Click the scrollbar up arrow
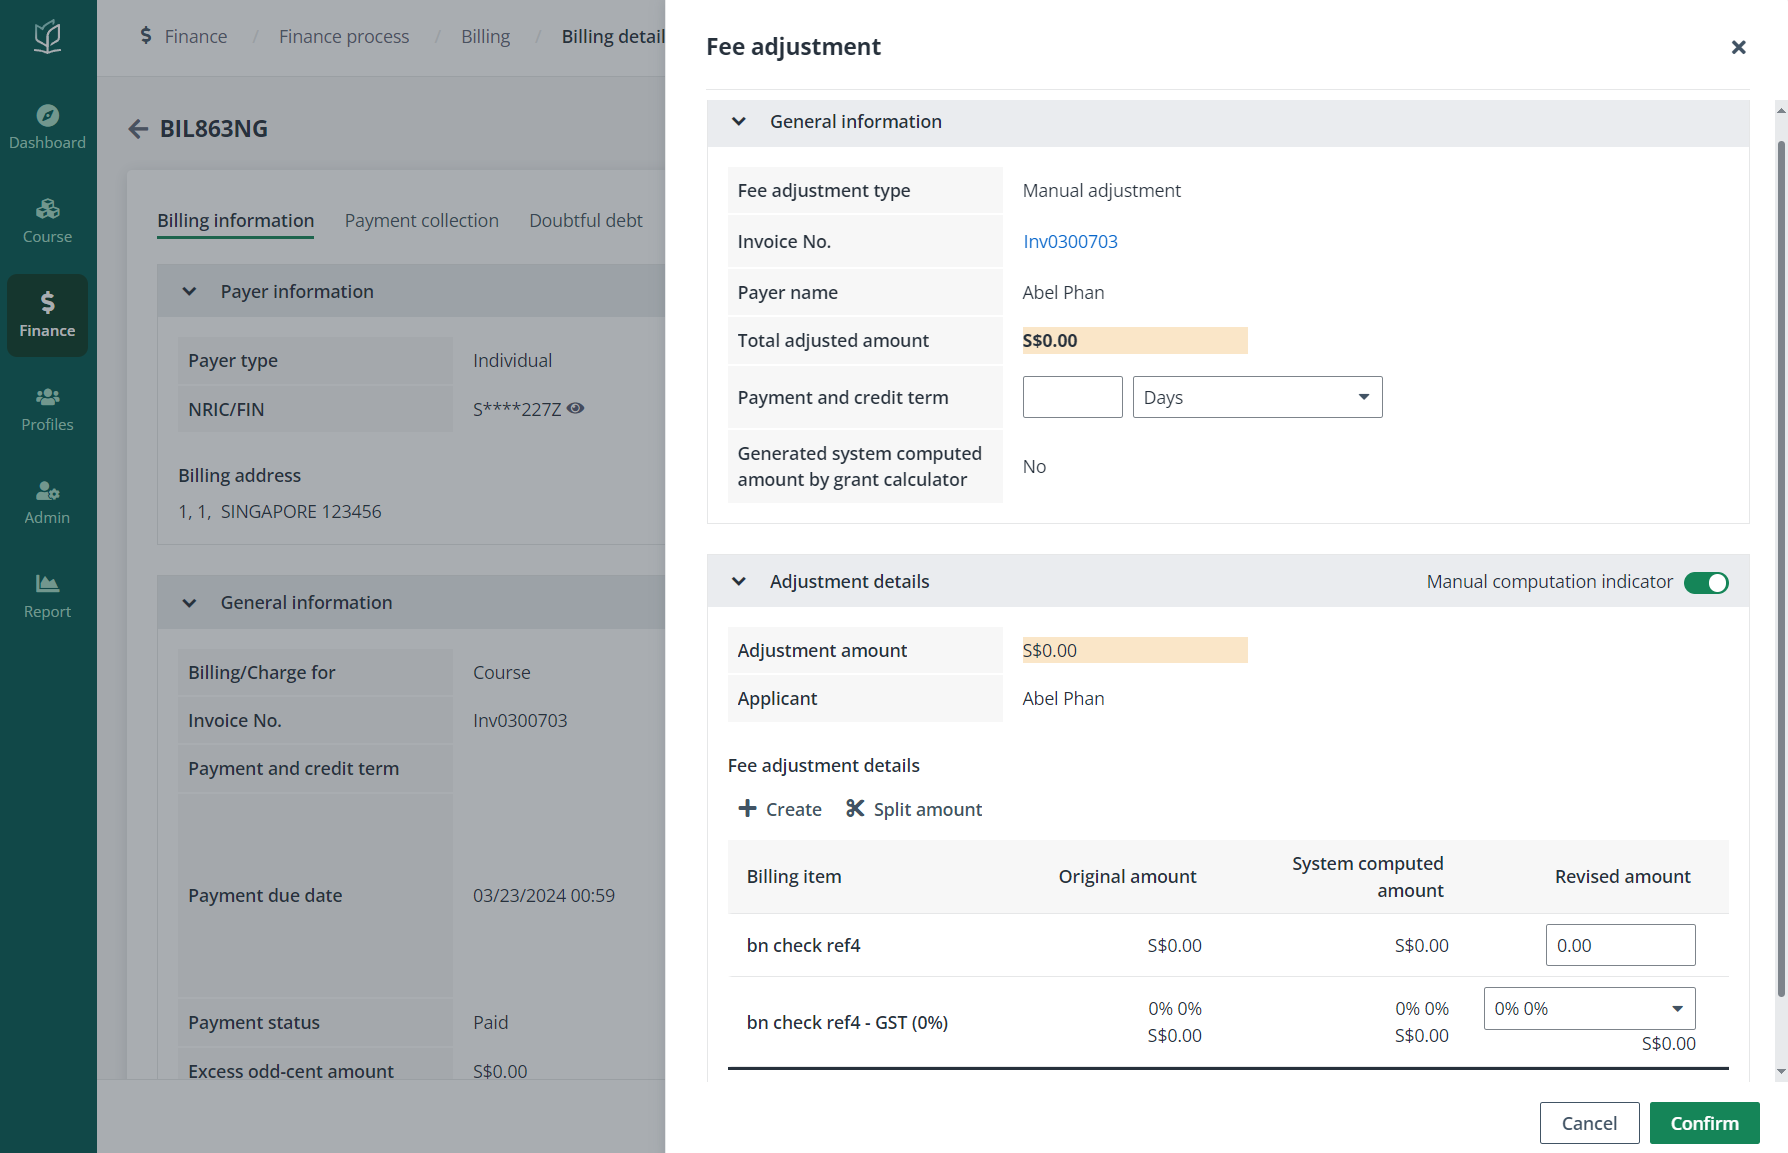This screenshot has height=1153, width=1788. coord(1781,109)
